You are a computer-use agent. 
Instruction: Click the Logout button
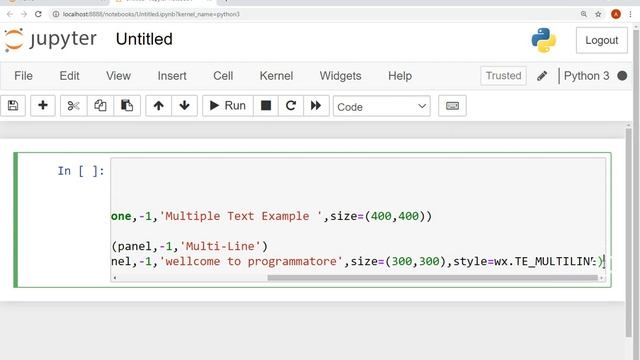602,40
